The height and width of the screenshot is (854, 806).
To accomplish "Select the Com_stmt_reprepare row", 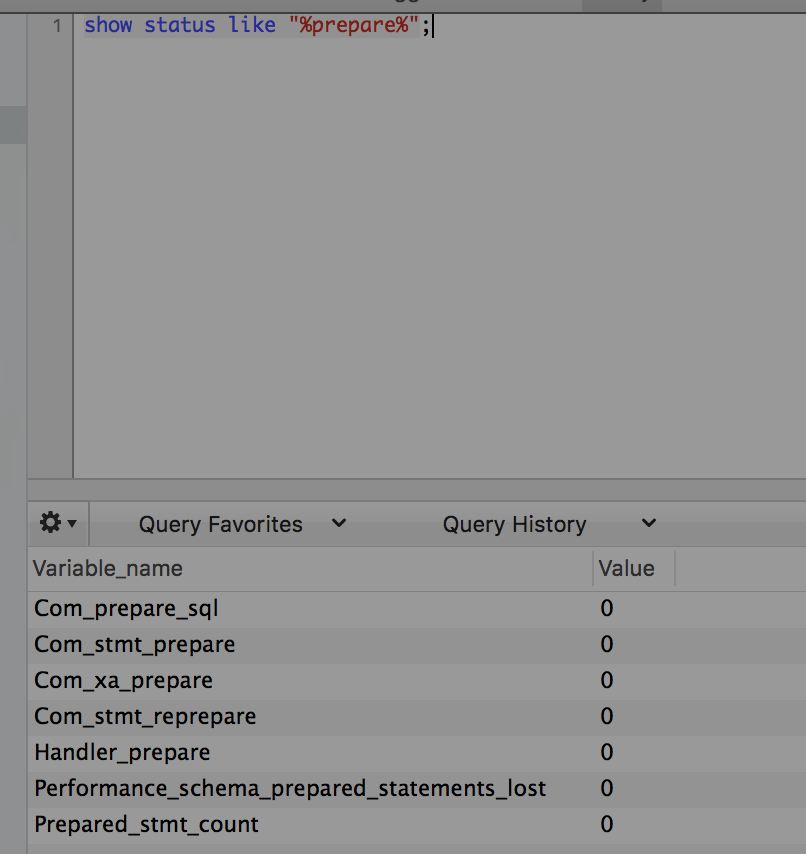I will click(417, 716).
